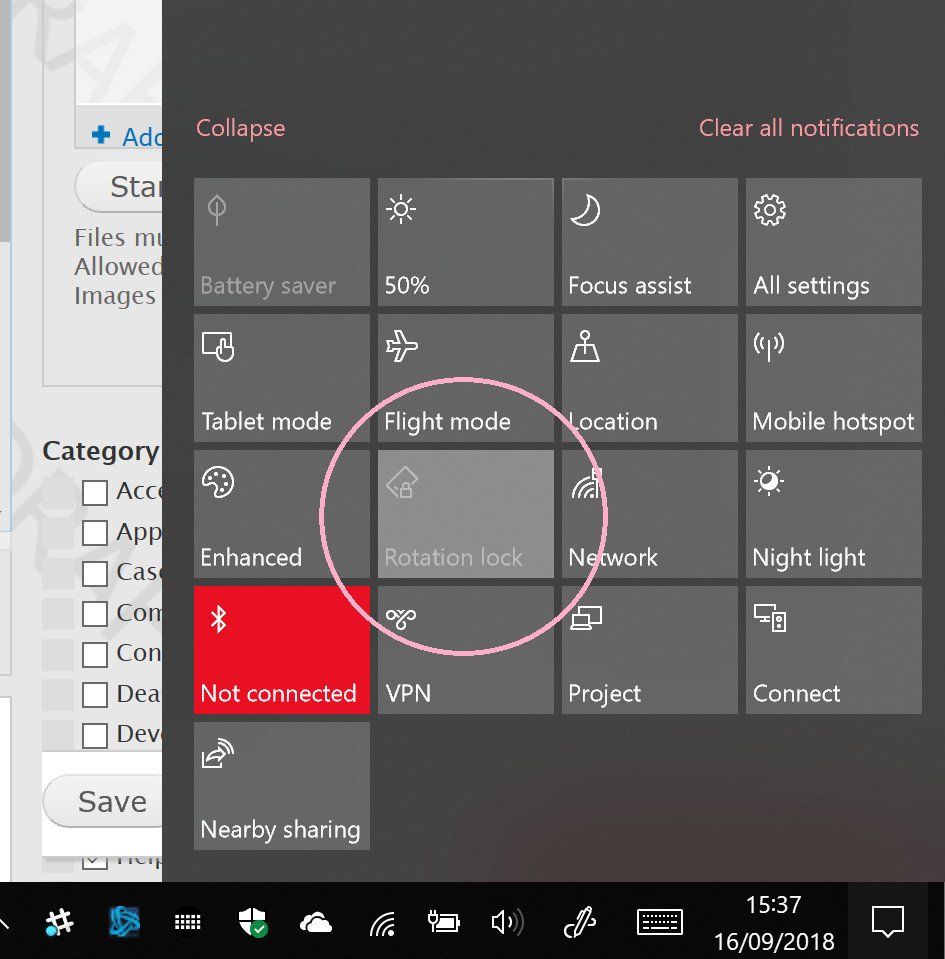Enable Tablet mode
Viewport: 945px width, 959px height.
click(x=281, y=378)
